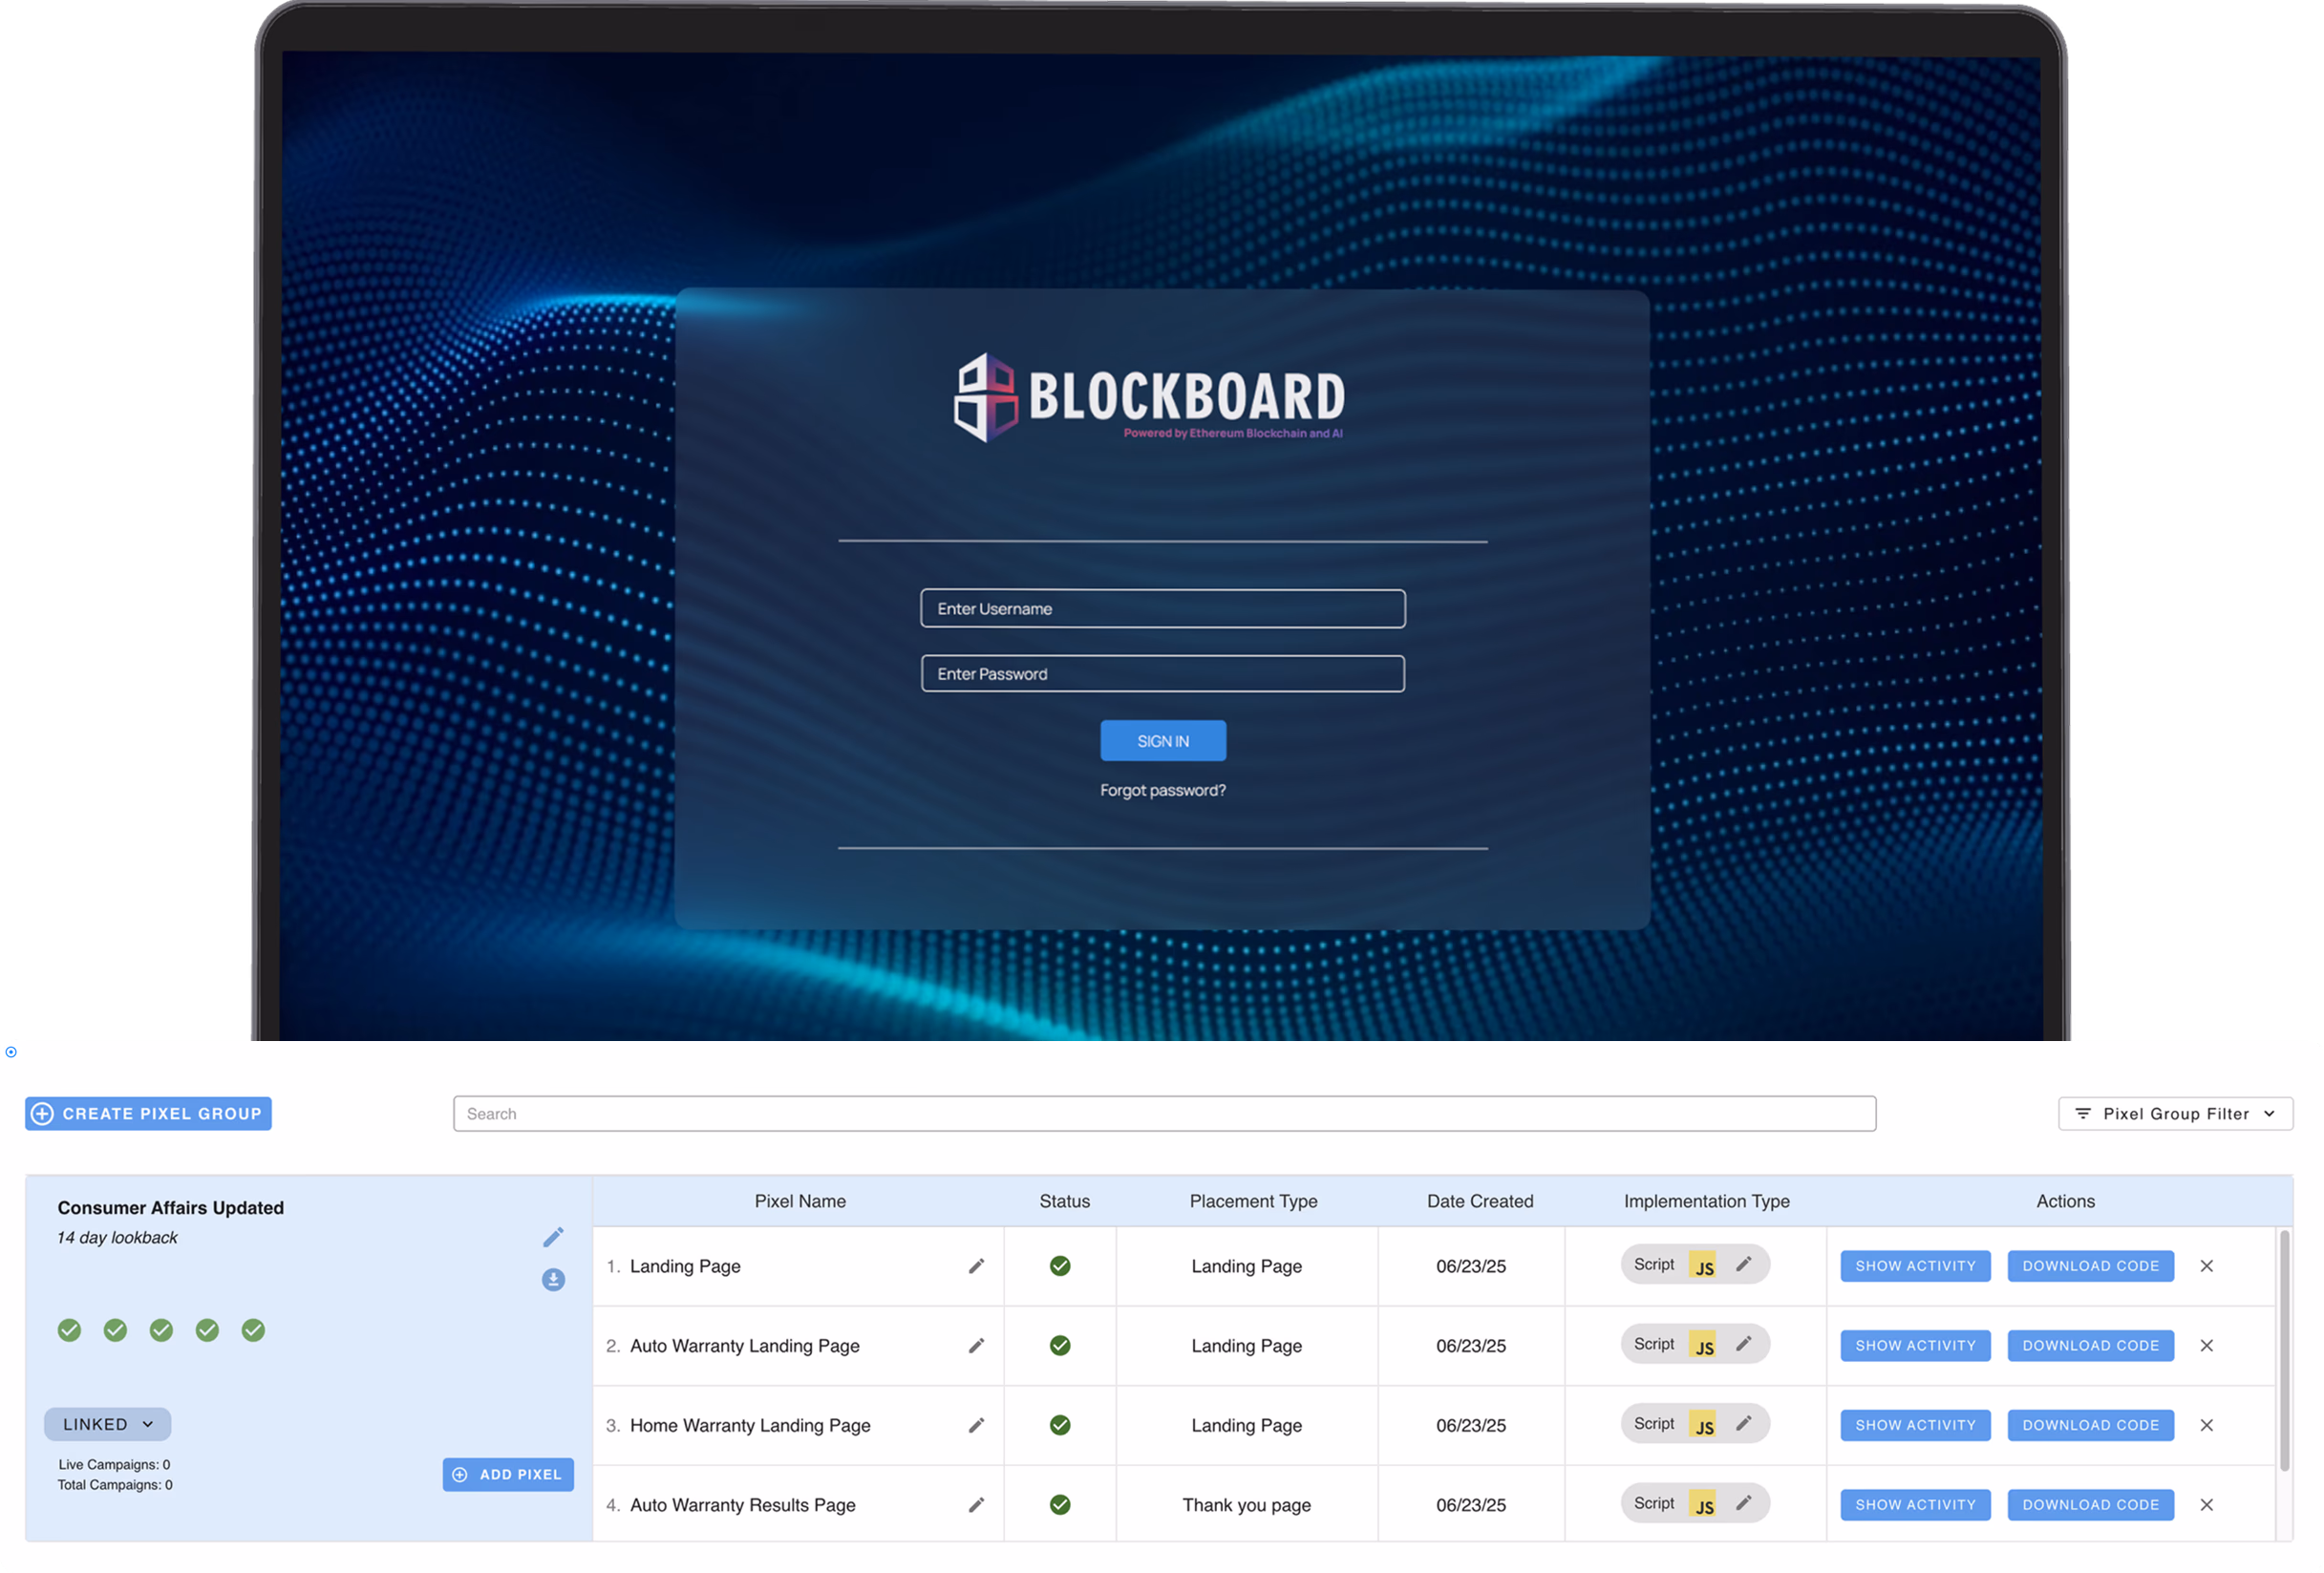Image resolution: width=2324 pixels, height=1573 pixels.
Task: Click status check for Auto Warranty Landing Page
Action: 1060,1345
